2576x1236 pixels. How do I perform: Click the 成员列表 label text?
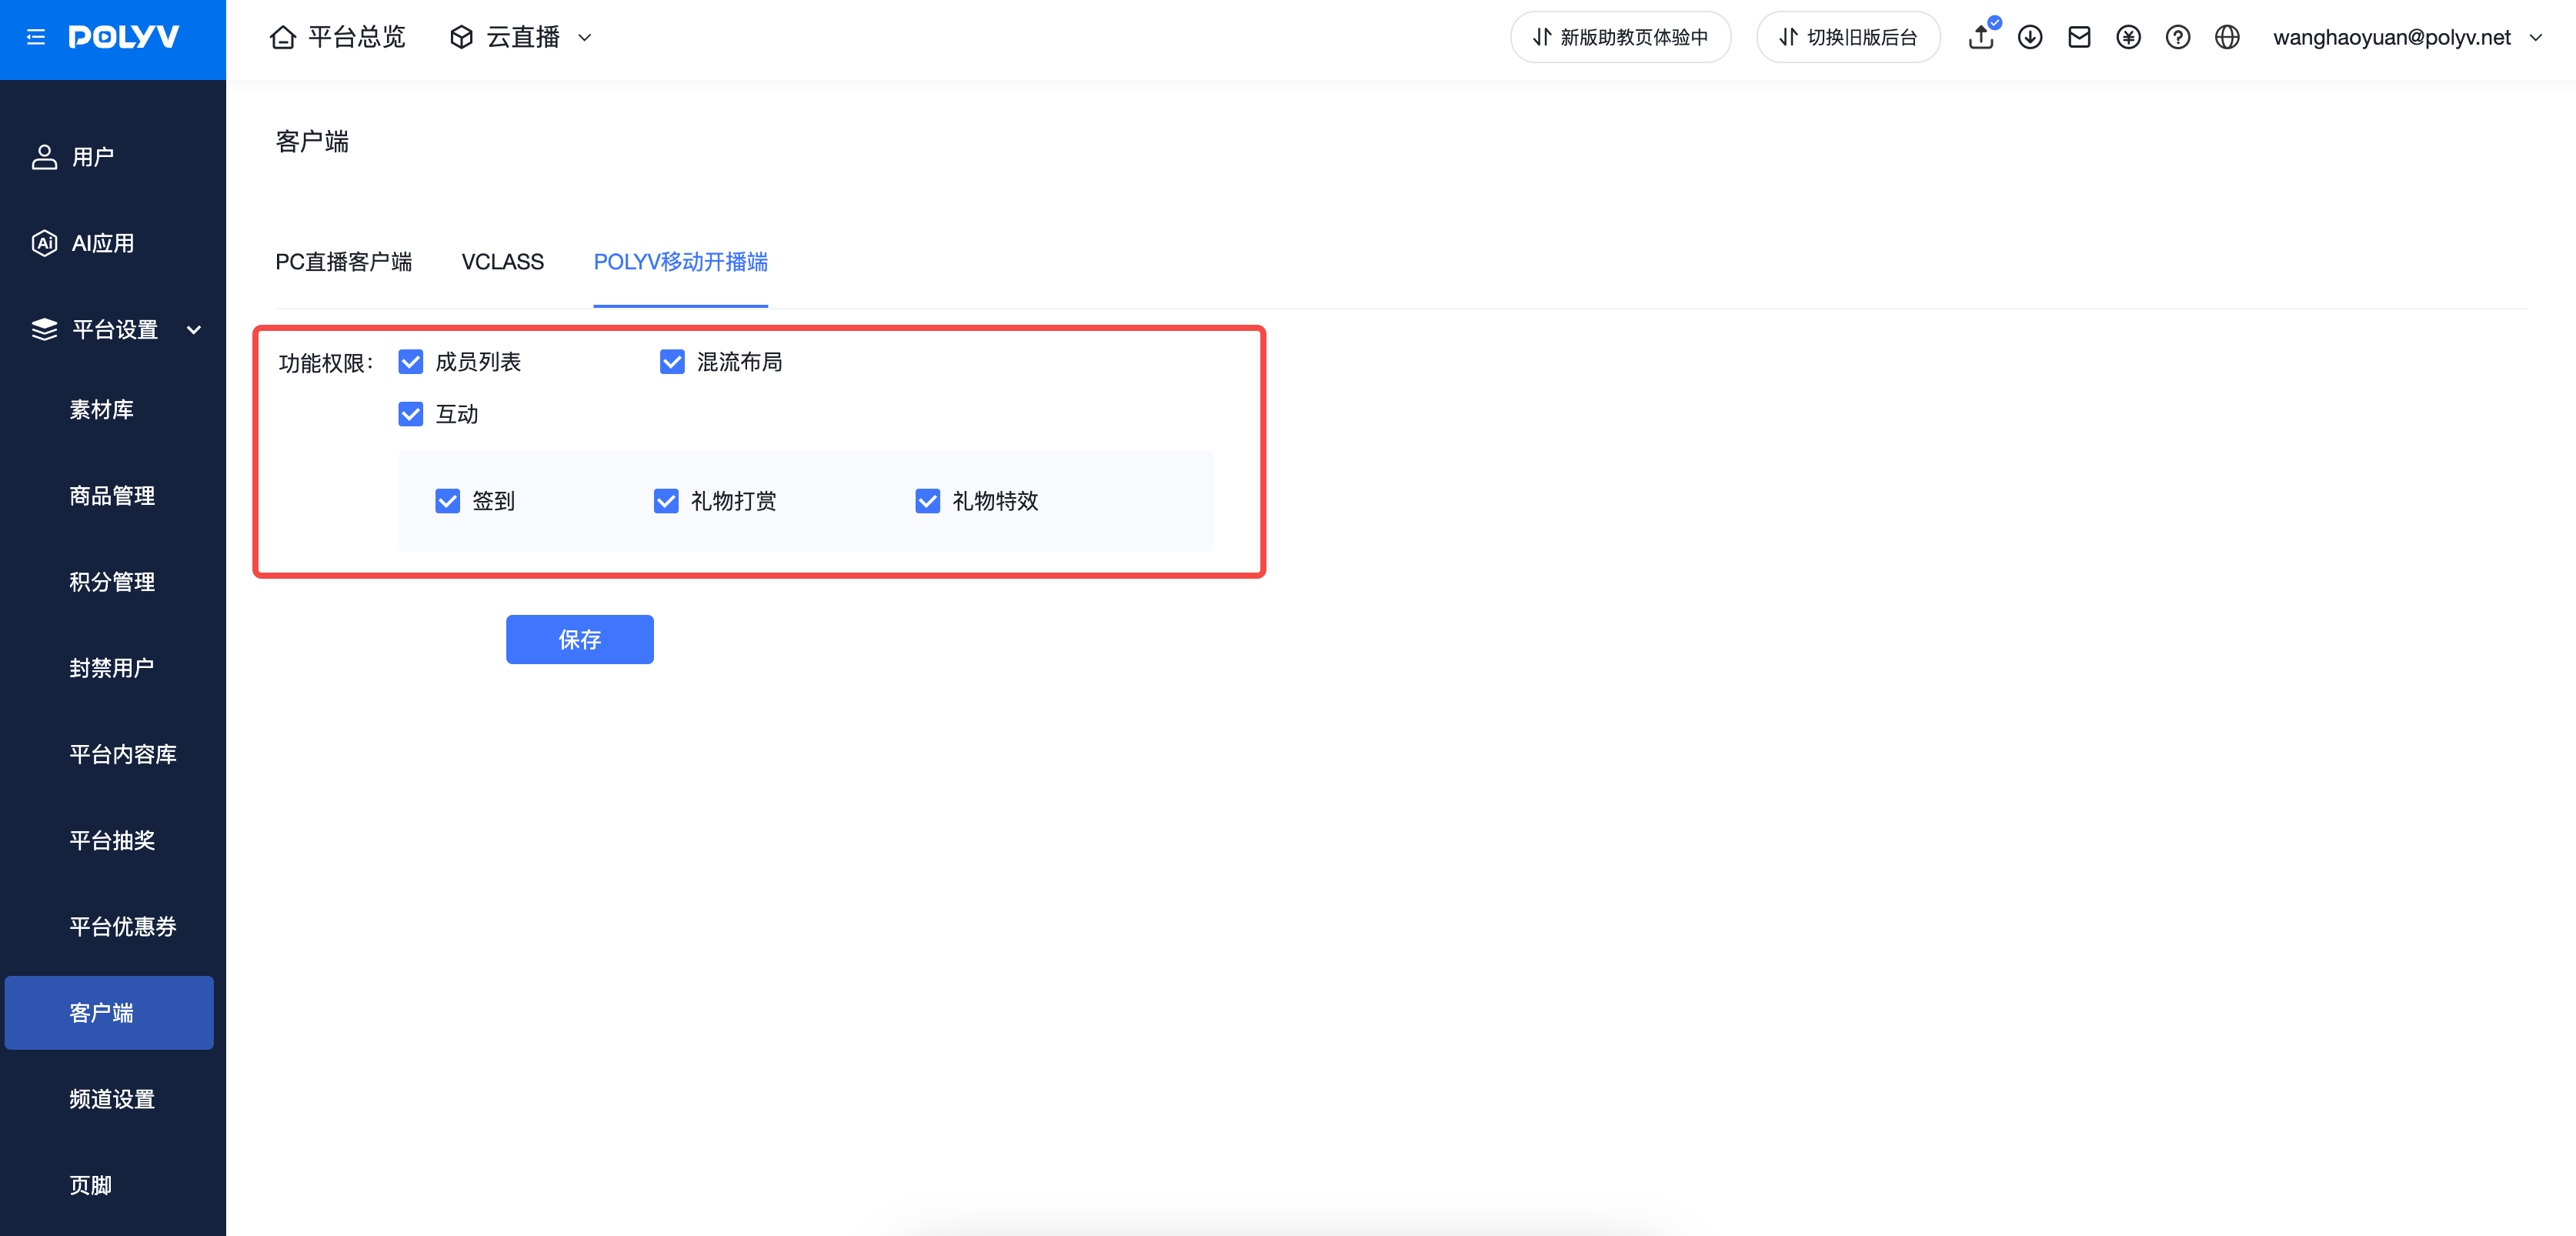[478, 362]
